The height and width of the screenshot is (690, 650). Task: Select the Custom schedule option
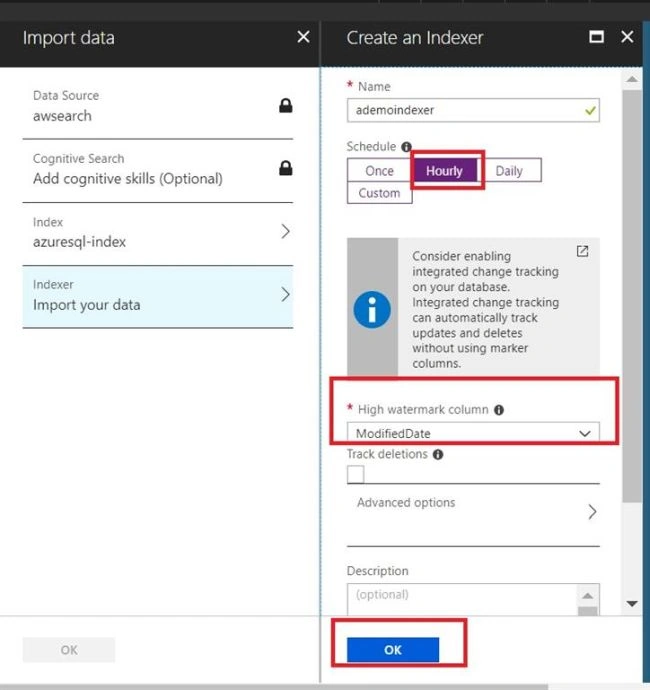tap(379, 193)
